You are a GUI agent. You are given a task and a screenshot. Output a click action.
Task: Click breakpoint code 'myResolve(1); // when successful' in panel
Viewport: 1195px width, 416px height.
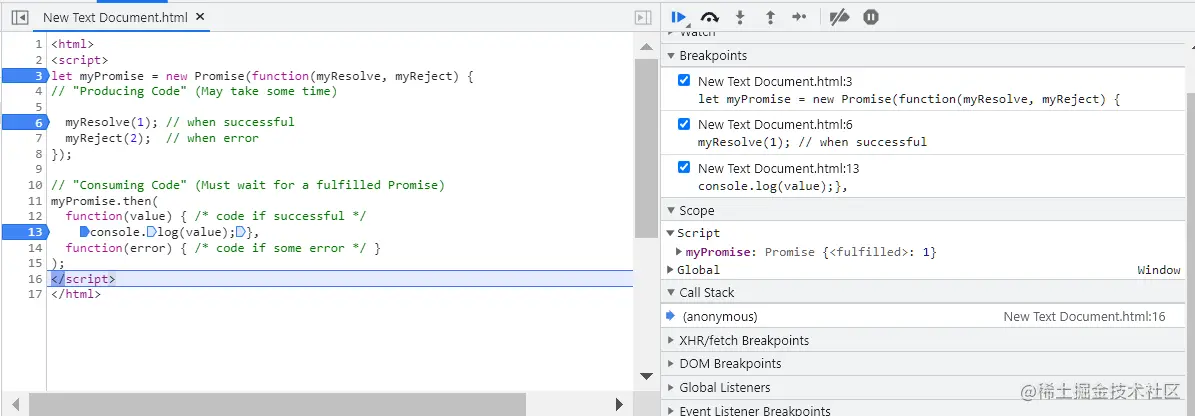812,142
